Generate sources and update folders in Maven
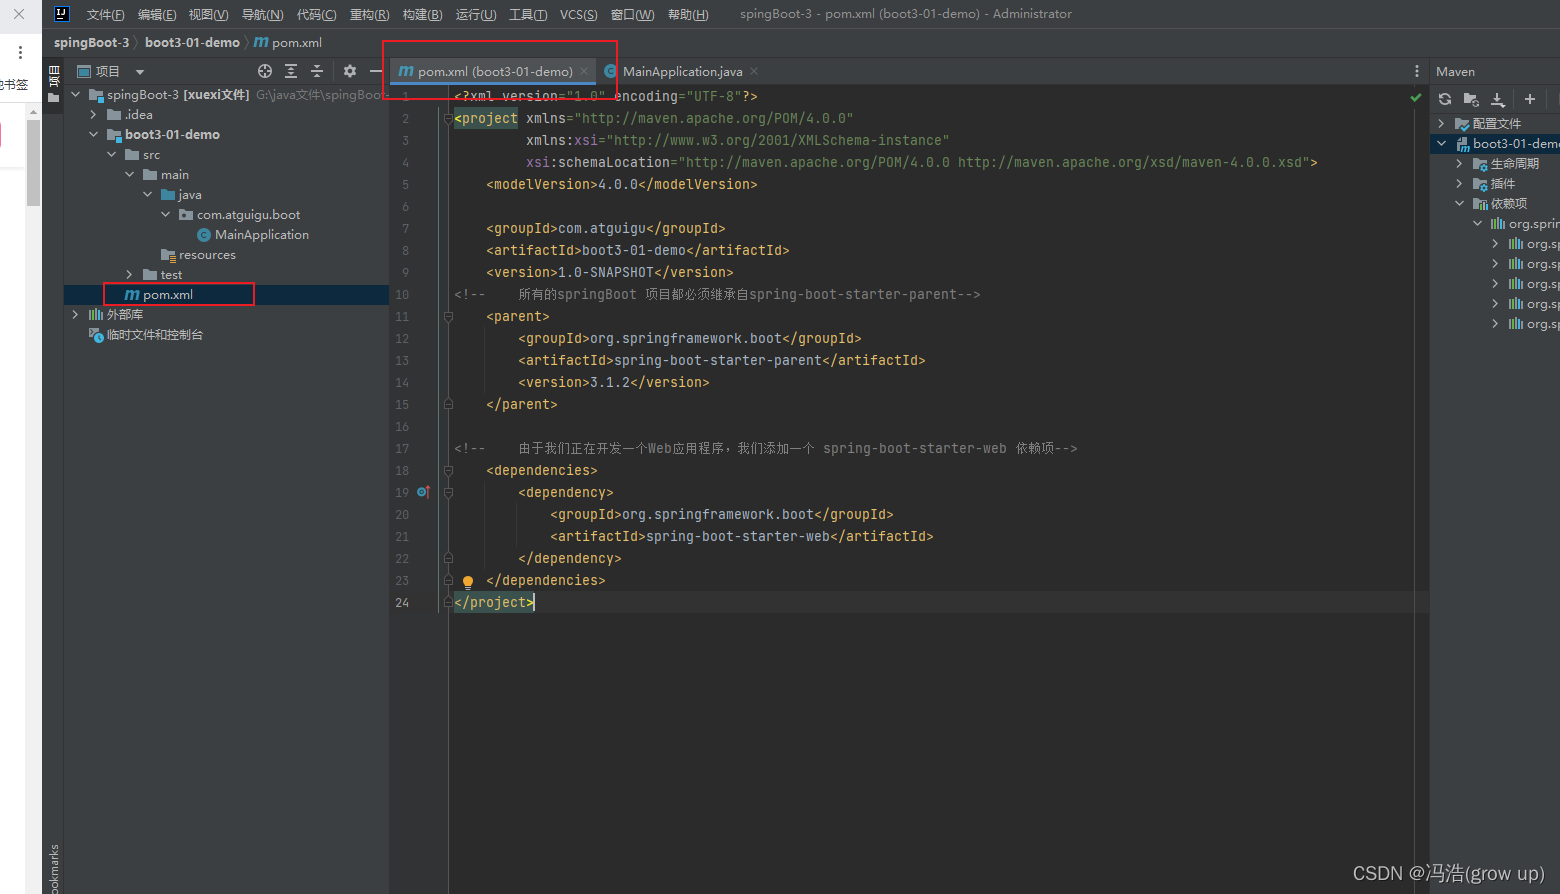The image size is (1560, 894). point(1471,99)
